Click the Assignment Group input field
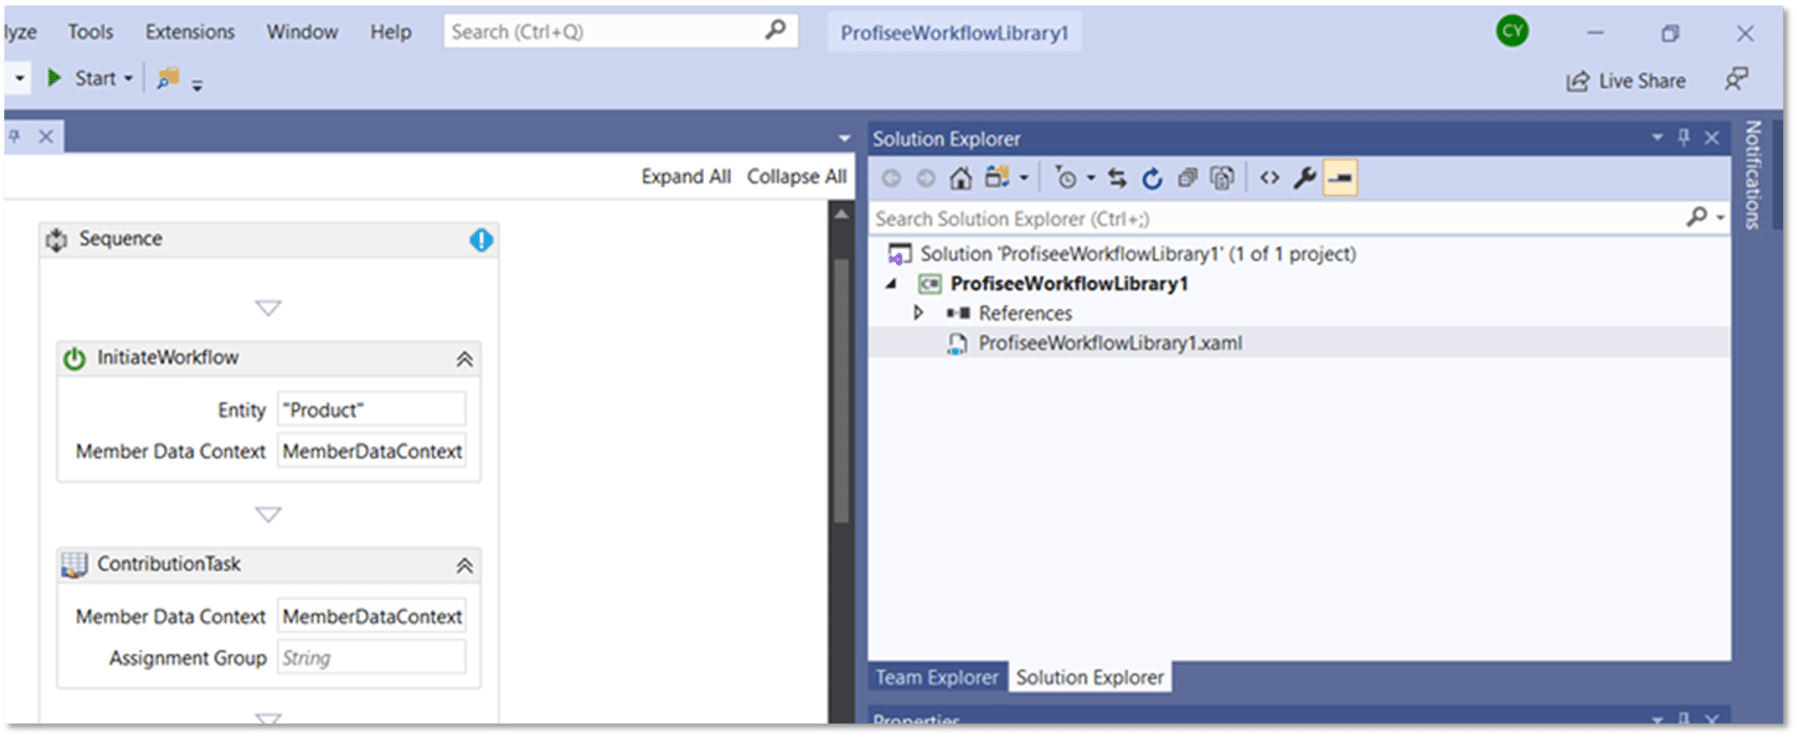 tap(371, 658)
